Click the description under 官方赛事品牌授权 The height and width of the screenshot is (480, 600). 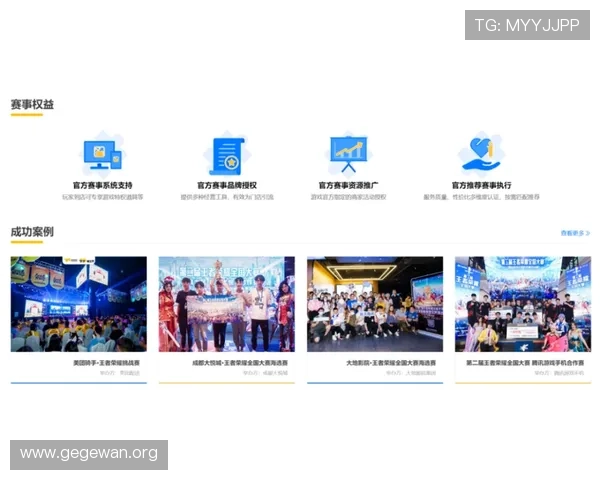pos(227,197)
